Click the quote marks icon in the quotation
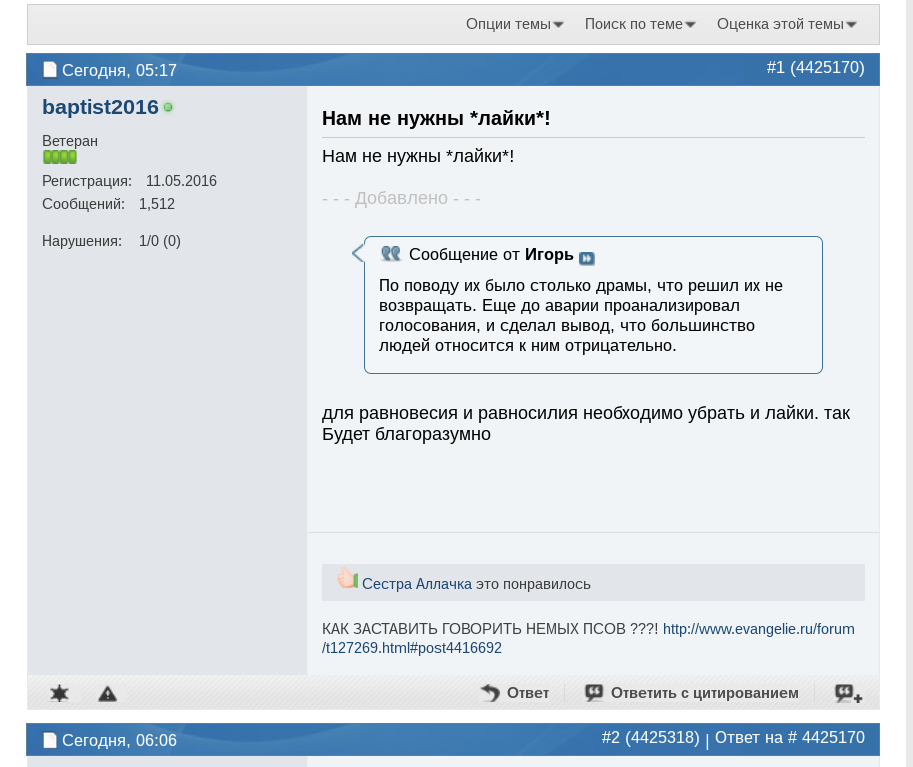The image size is (913, 767). [390, 254]
